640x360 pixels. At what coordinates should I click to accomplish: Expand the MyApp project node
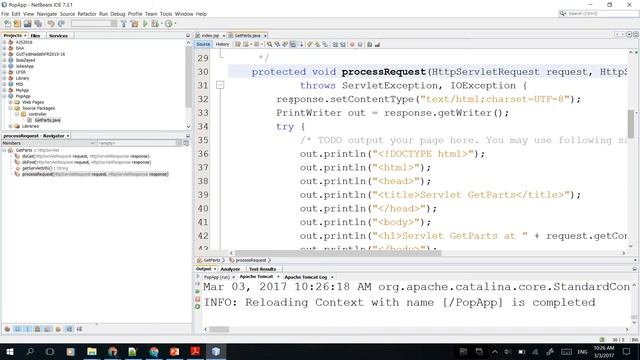click(x=4, y=90)
